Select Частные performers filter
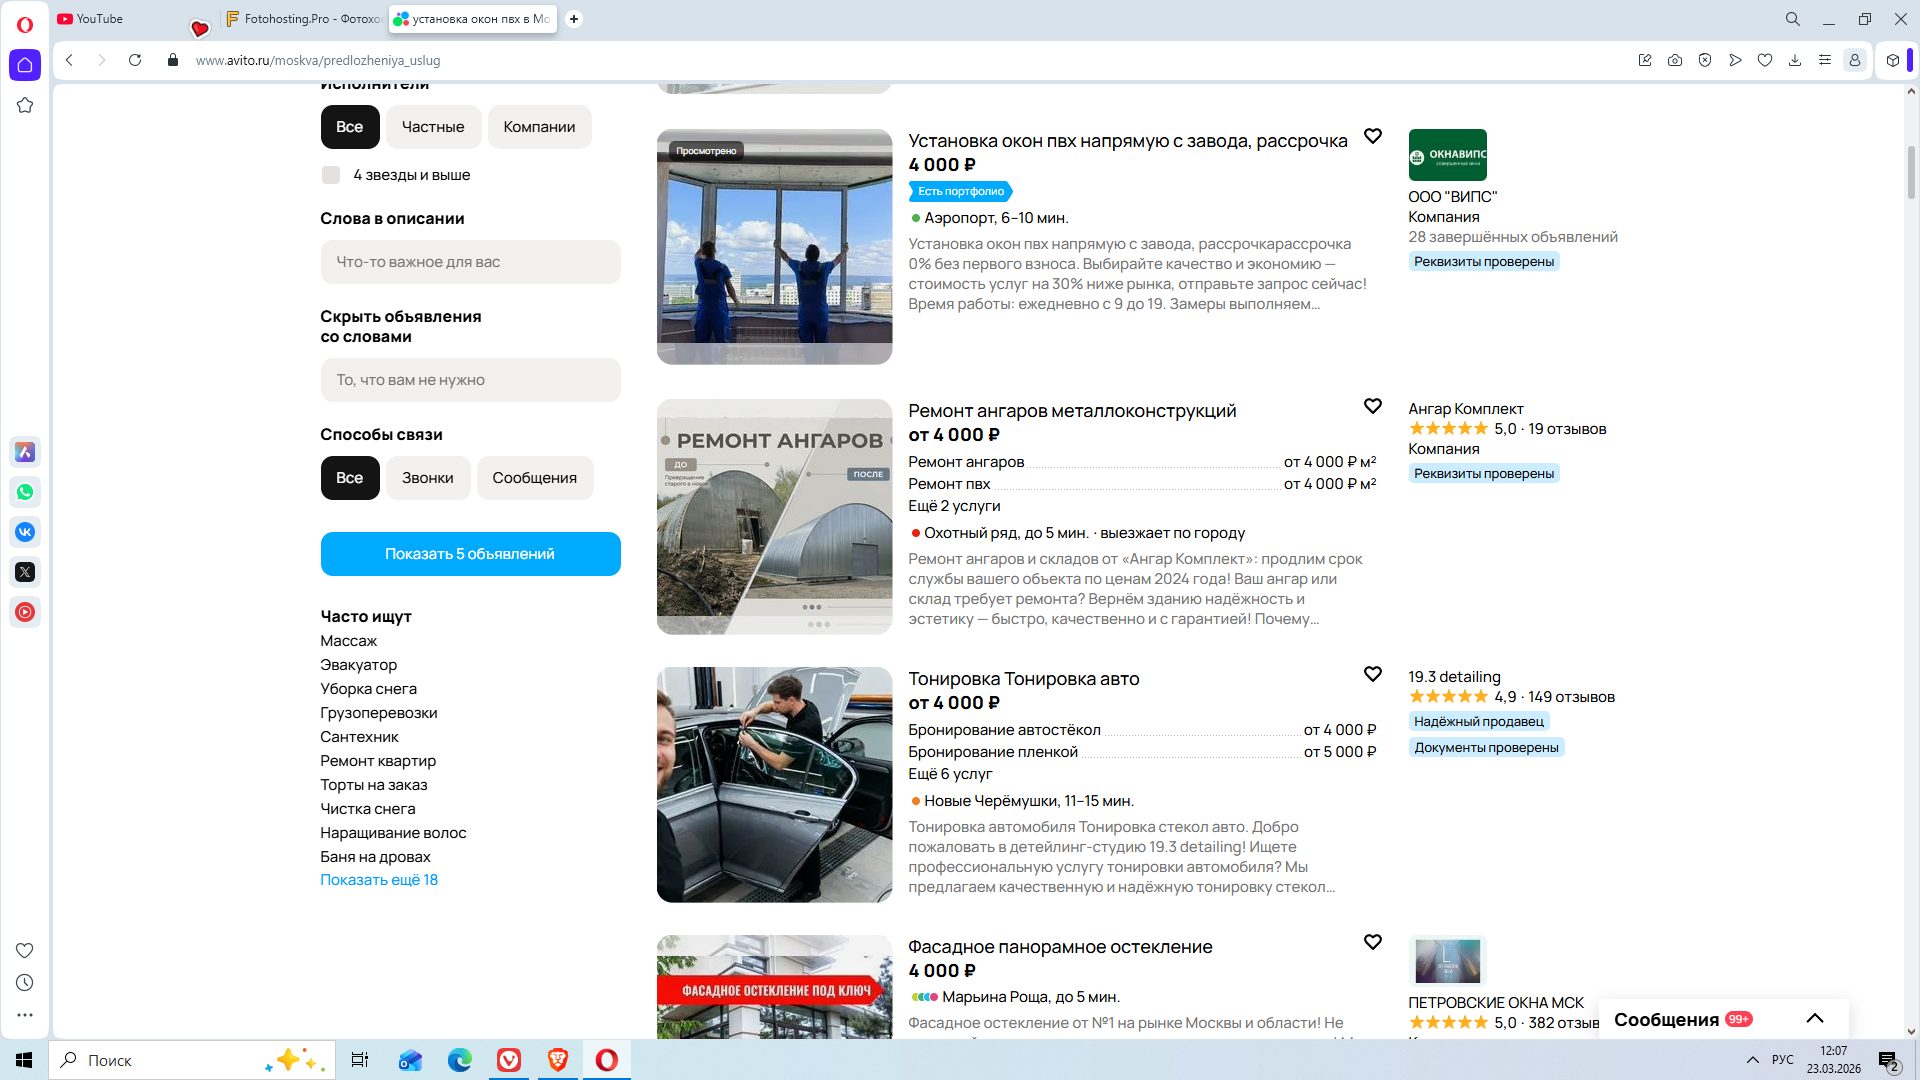This screenshot has width=1920, height=1080. [433, 127]
